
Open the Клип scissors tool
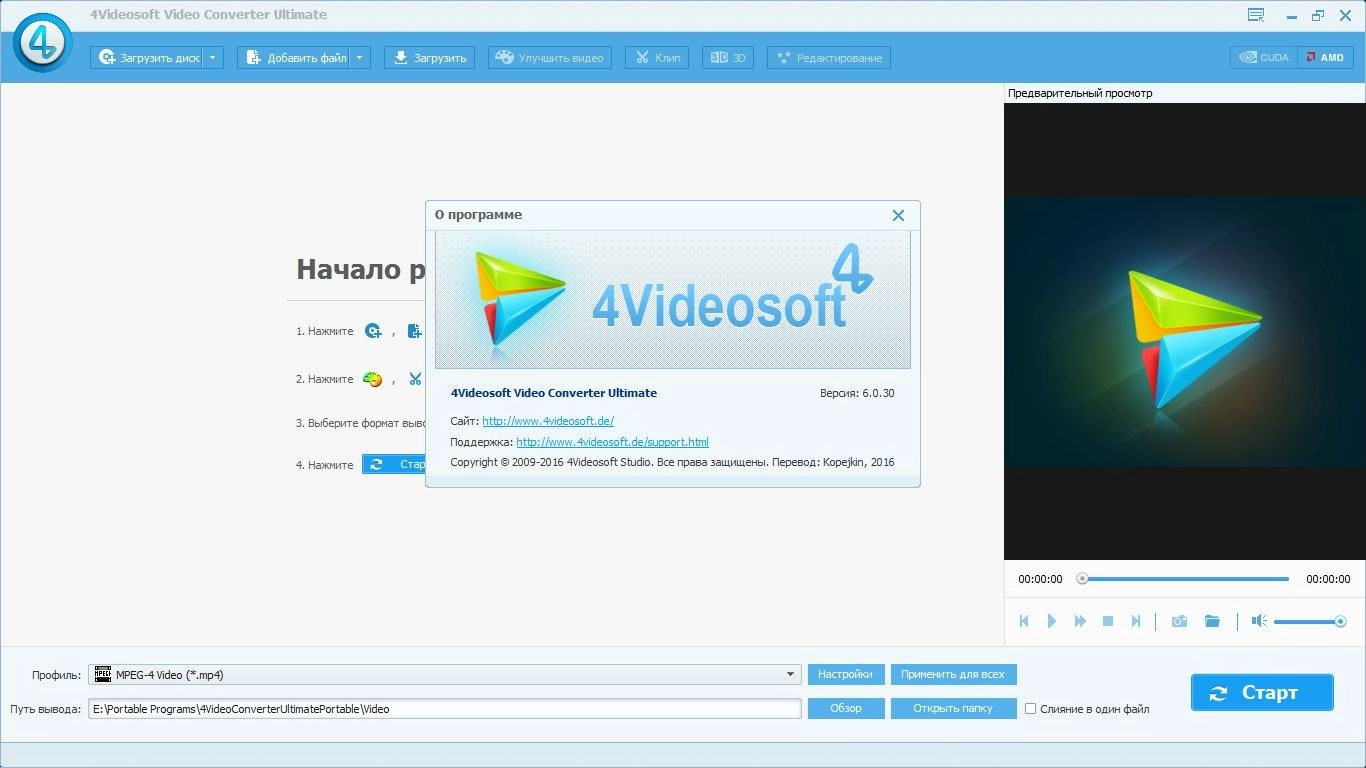[x=657, y=58]
